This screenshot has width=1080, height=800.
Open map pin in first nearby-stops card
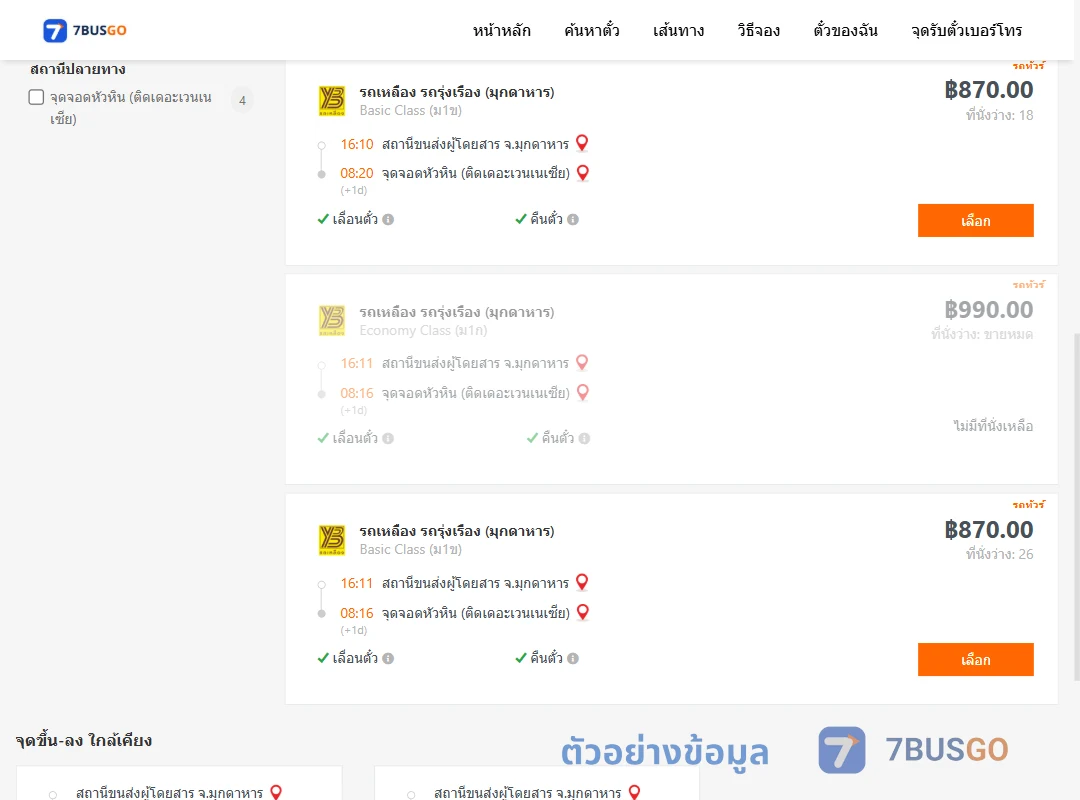(x=276, y=792)
